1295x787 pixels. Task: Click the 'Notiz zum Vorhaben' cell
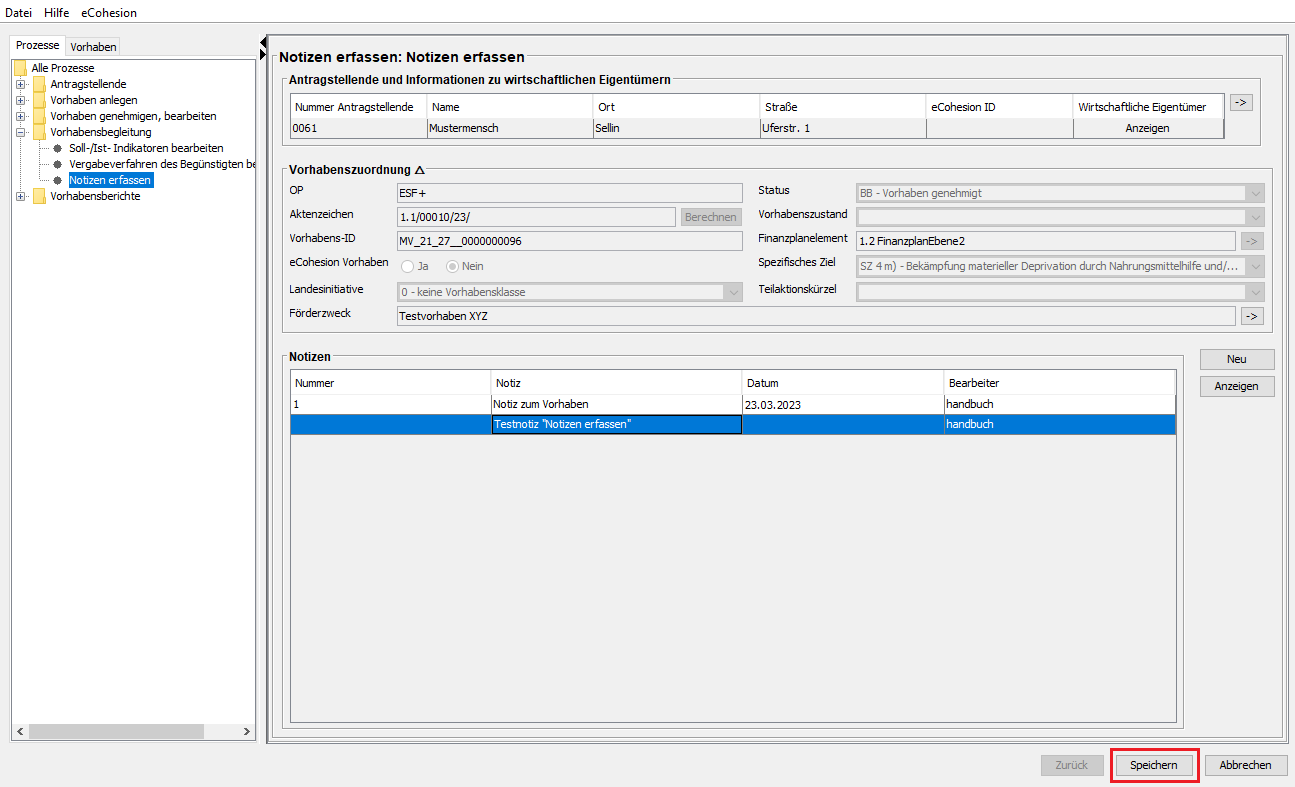pos(616,404)
